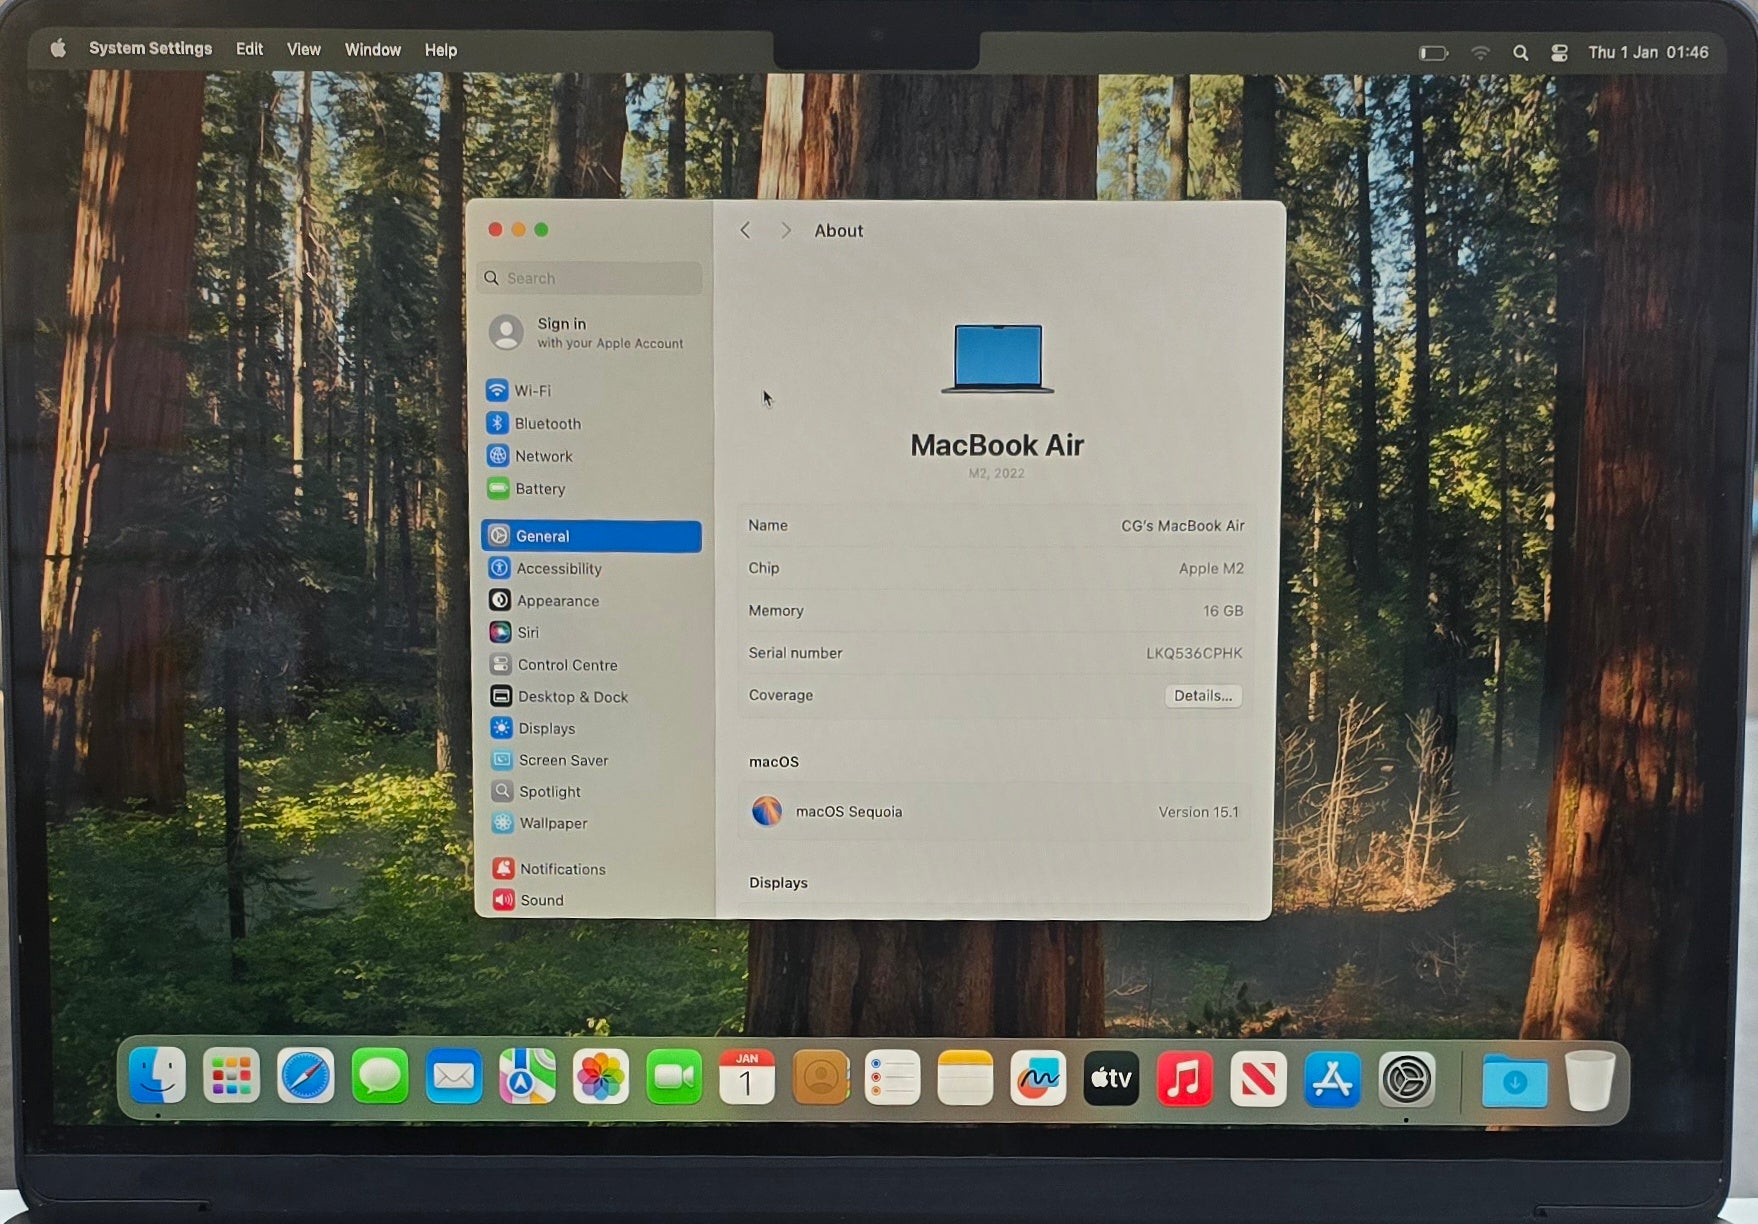Open the Help menu
This screenshot has height=1224, width=1758.
click(x=440, y=50)
